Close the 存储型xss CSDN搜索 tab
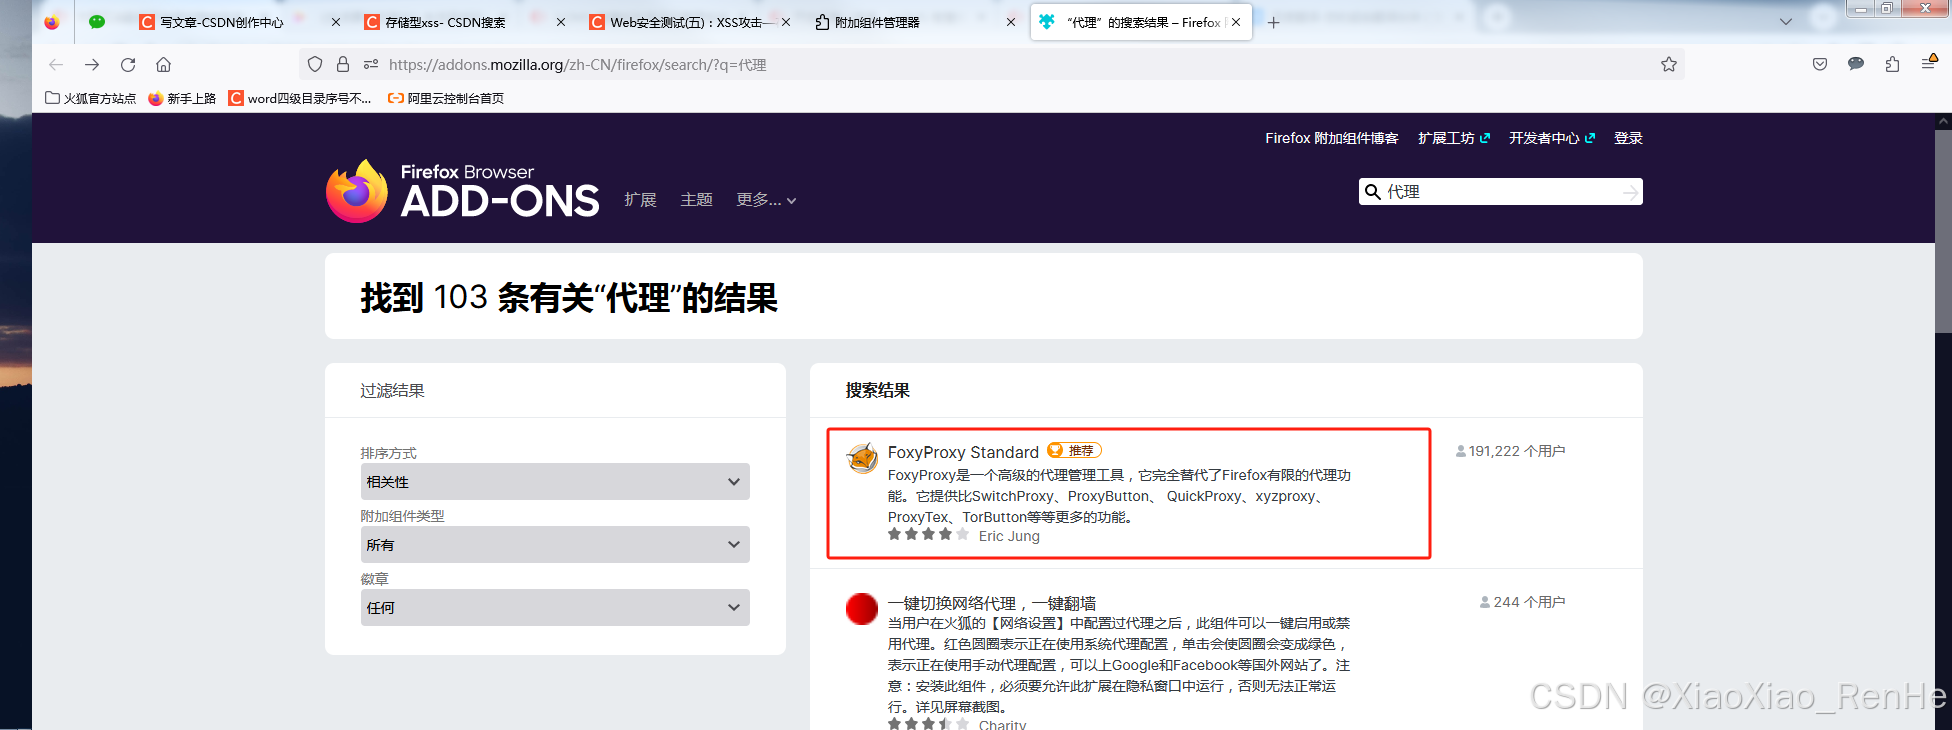This screenshot has width=1952, height=730. coord(560,22)
